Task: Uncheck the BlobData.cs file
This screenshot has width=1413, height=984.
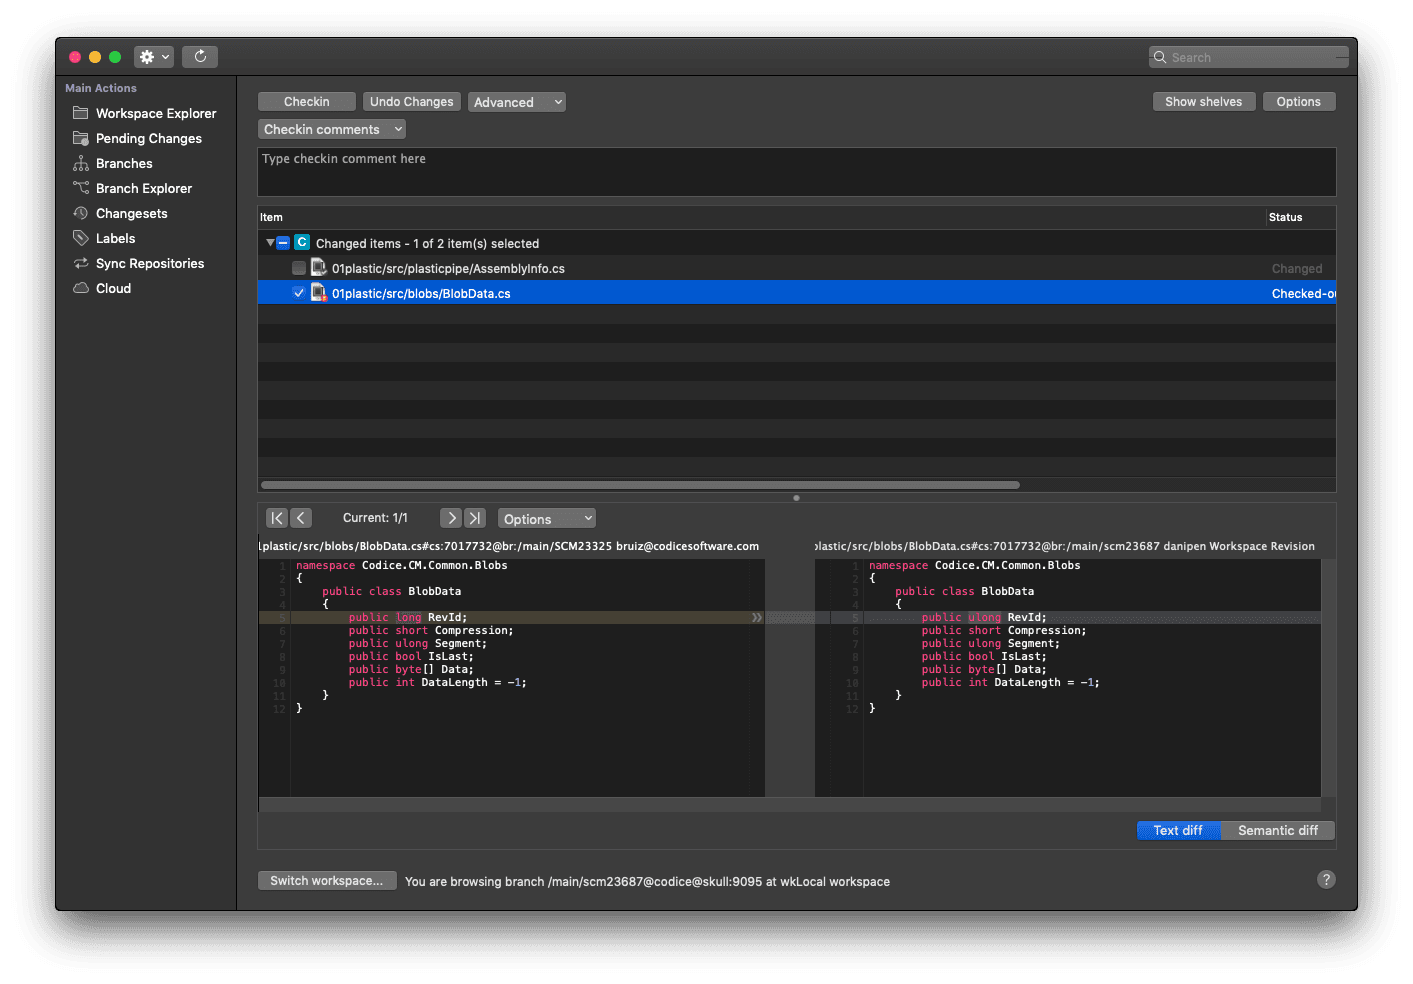Action: coord(298,293)
